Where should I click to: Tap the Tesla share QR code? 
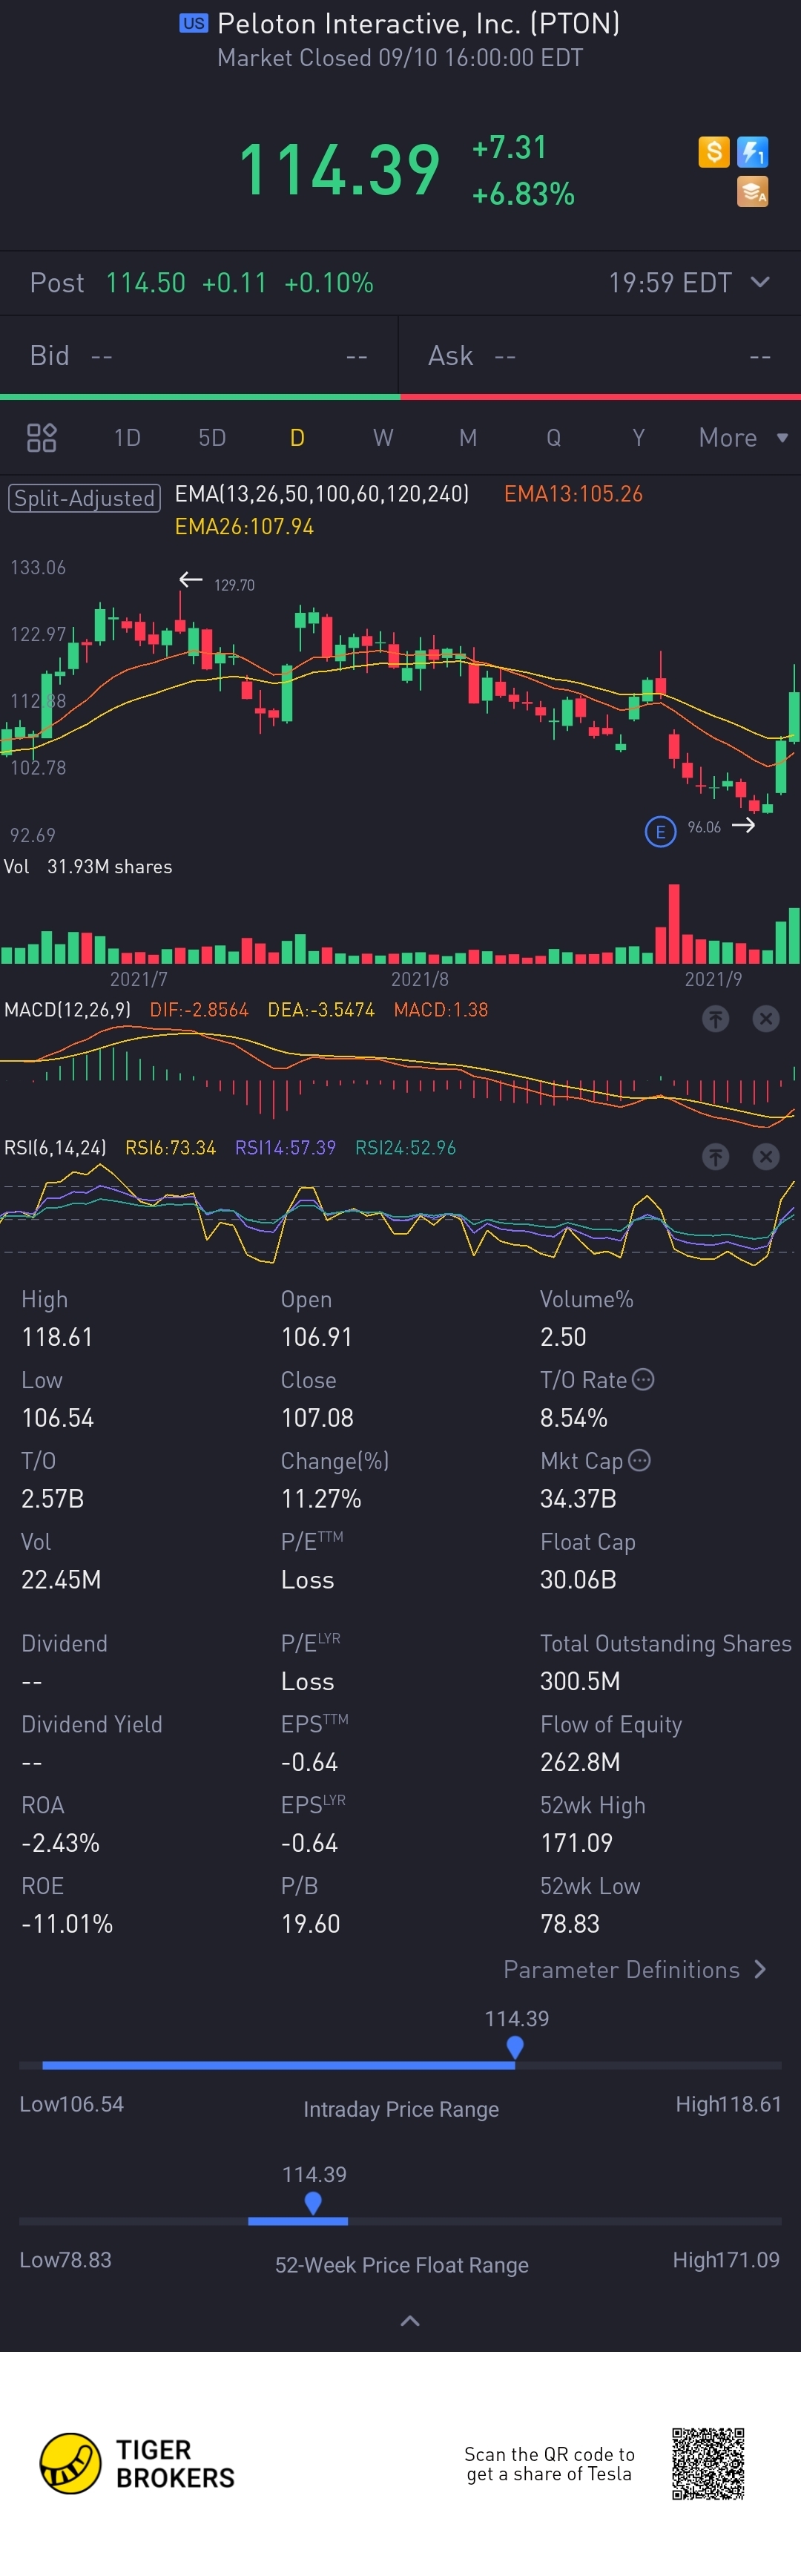click(x=708, y=2463)
